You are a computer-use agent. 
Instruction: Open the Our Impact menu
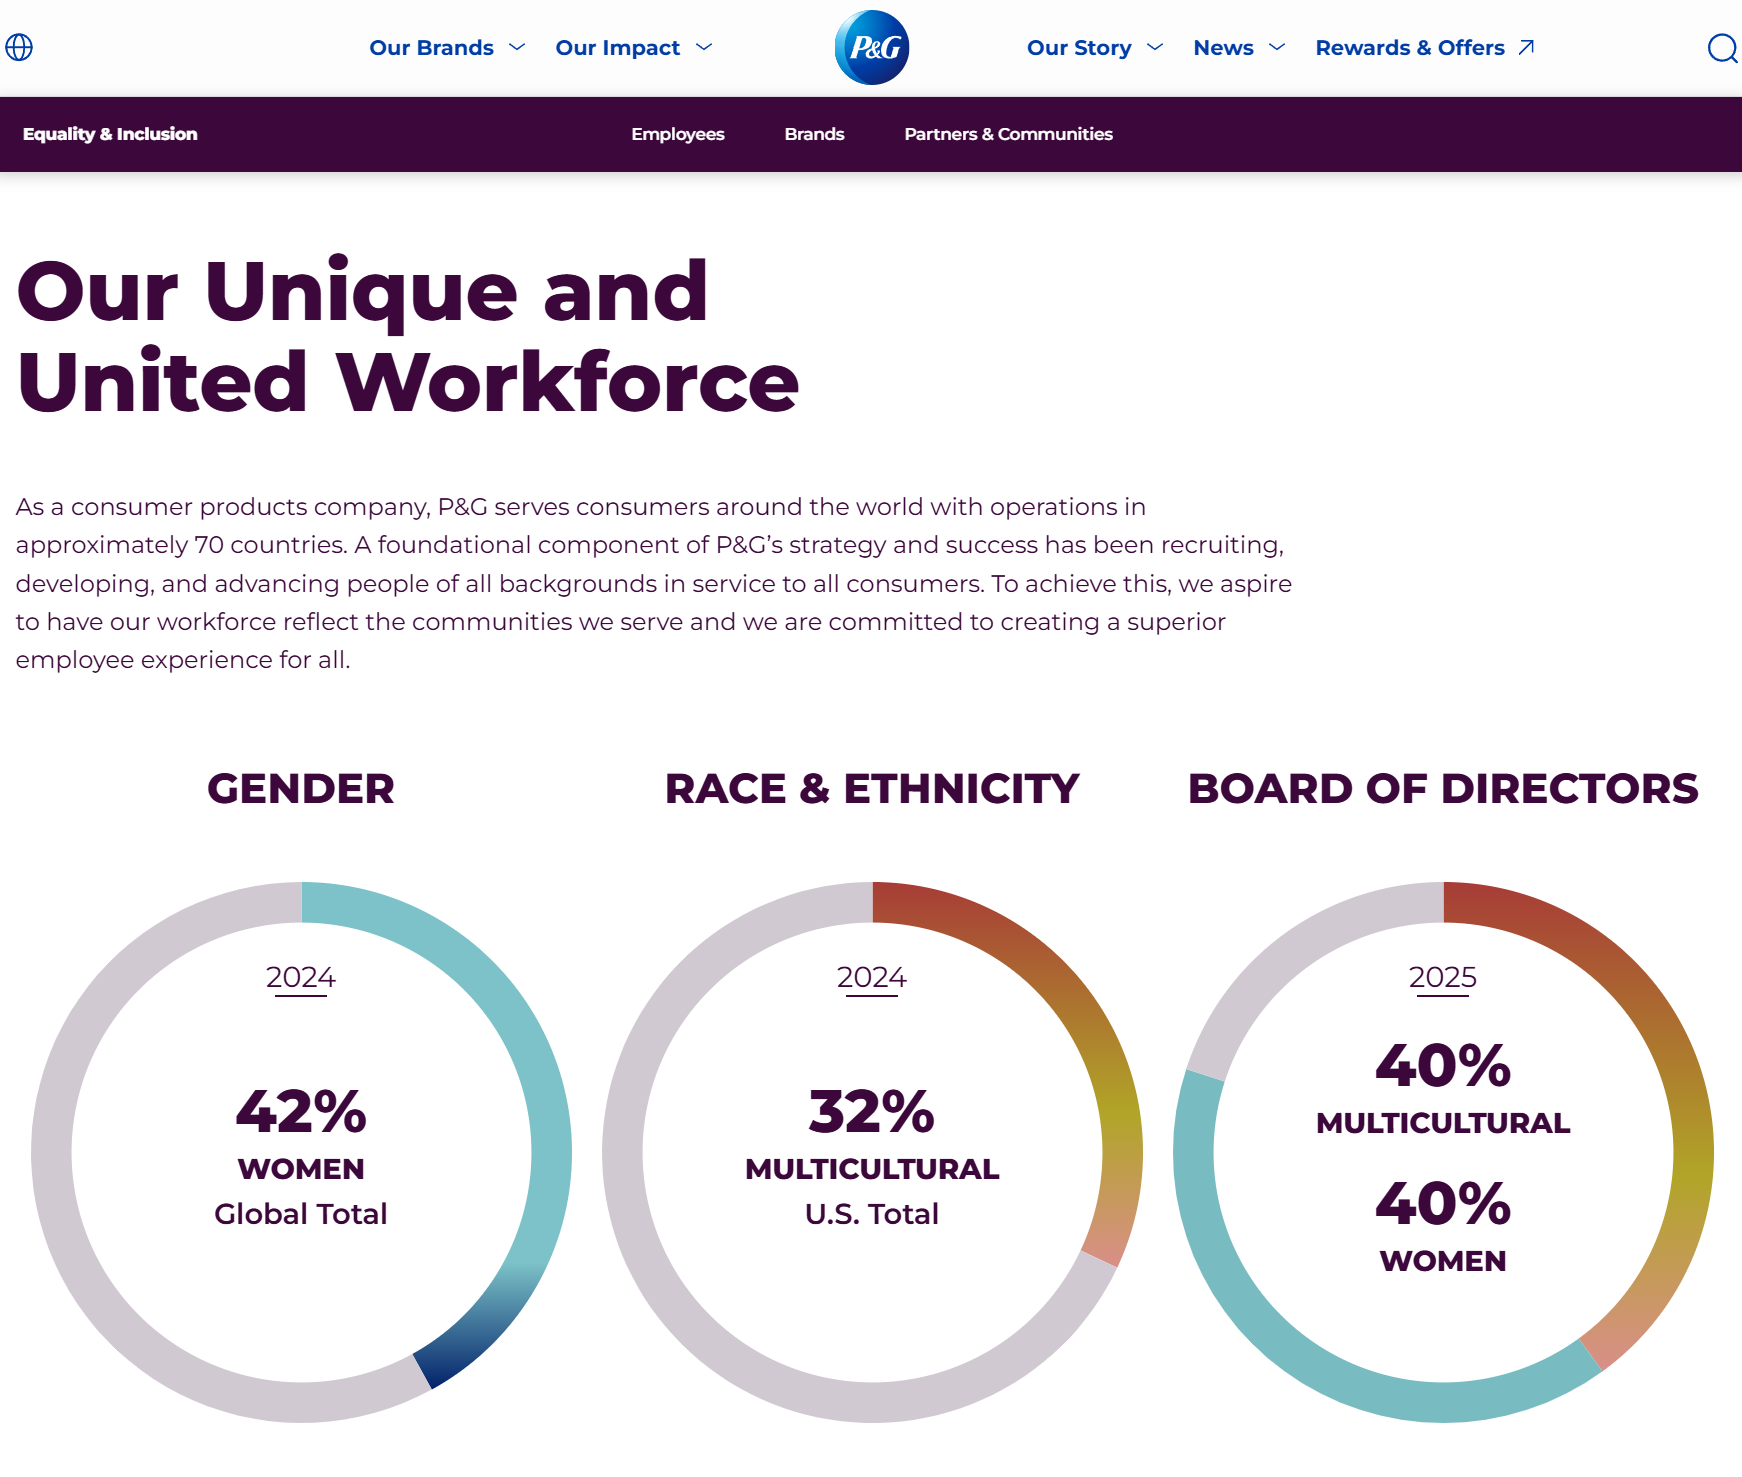(x=617, y=47)
